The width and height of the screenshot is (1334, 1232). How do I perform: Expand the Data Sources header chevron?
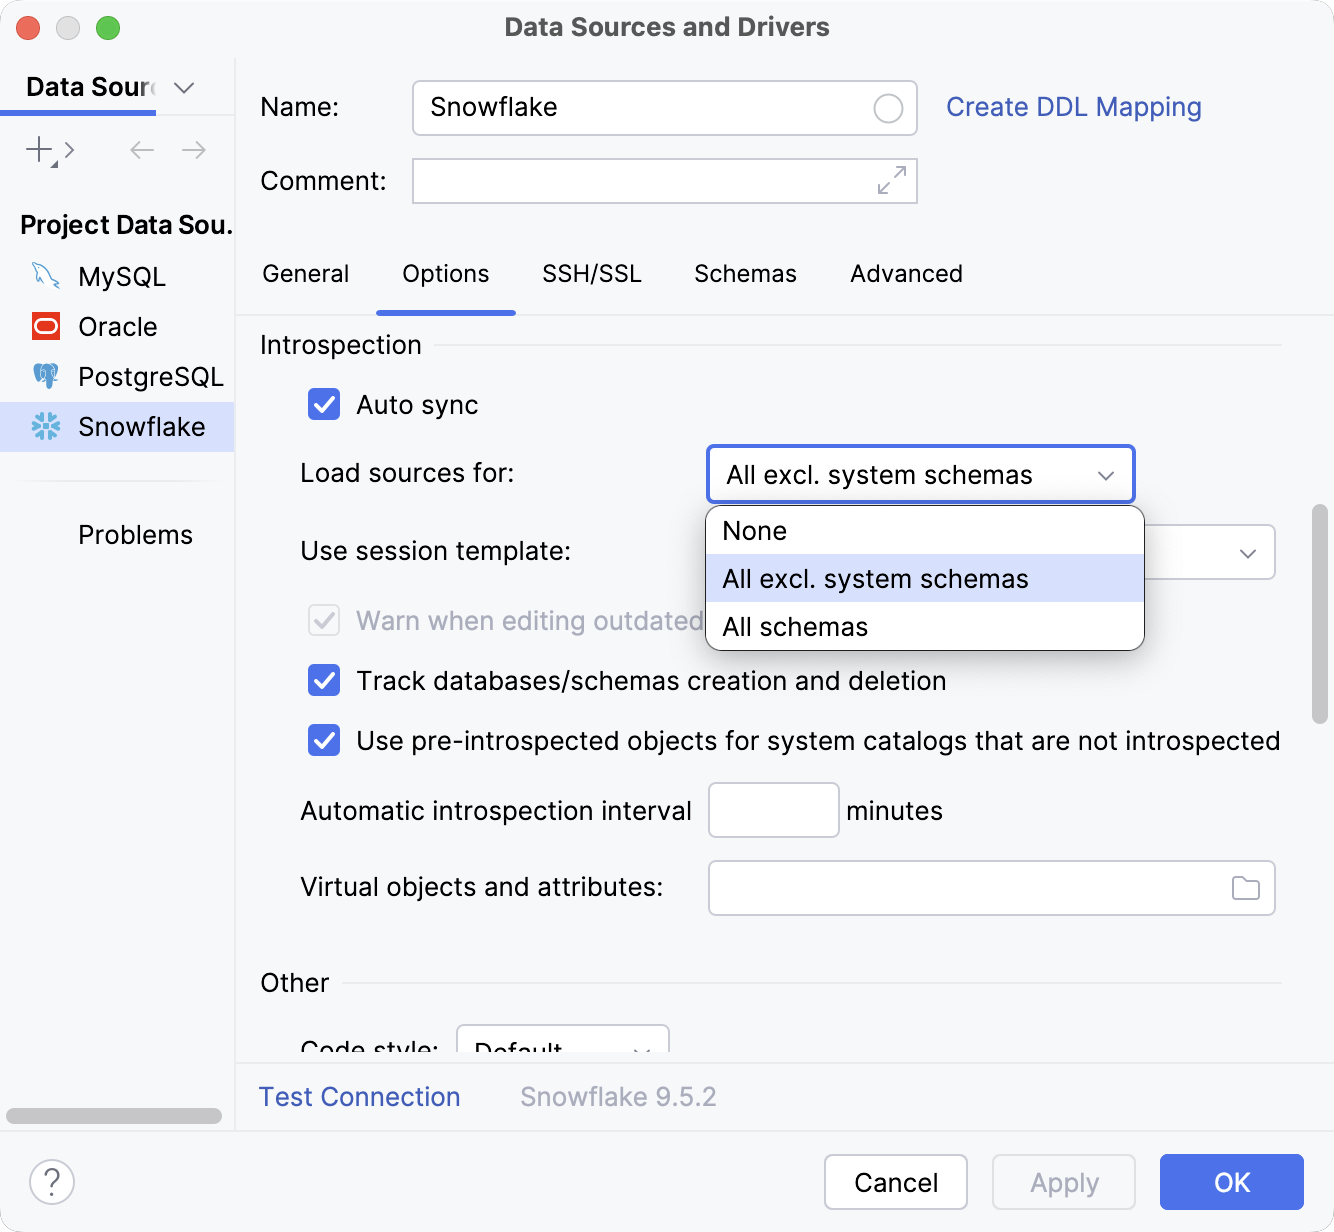[x=183, y=88]
